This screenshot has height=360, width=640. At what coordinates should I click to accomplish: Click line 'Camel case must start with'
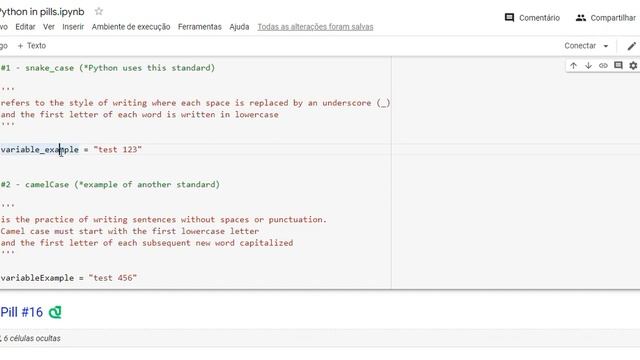pyautogui.click(x=130, y=231)
